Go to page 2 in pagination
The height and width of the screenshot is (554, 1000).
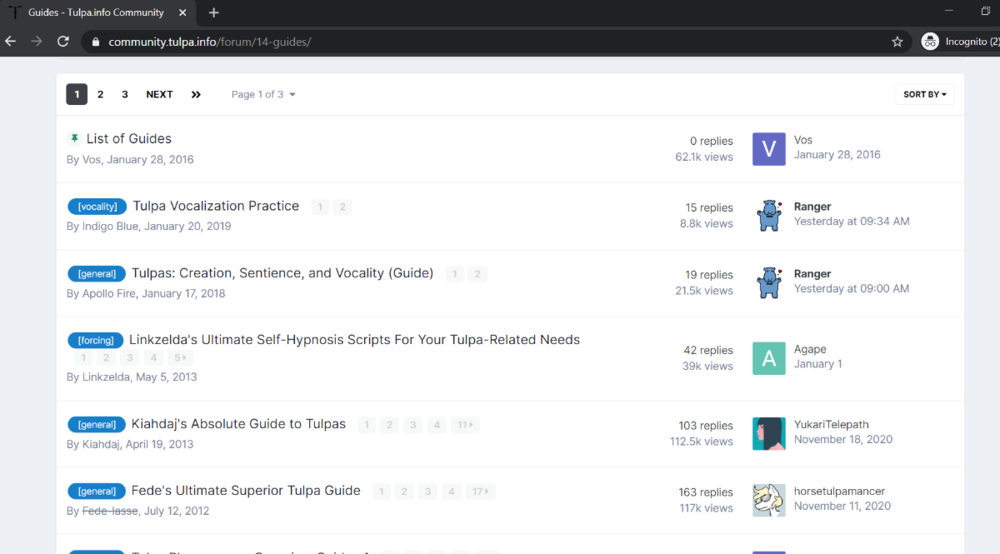(100, 94)
